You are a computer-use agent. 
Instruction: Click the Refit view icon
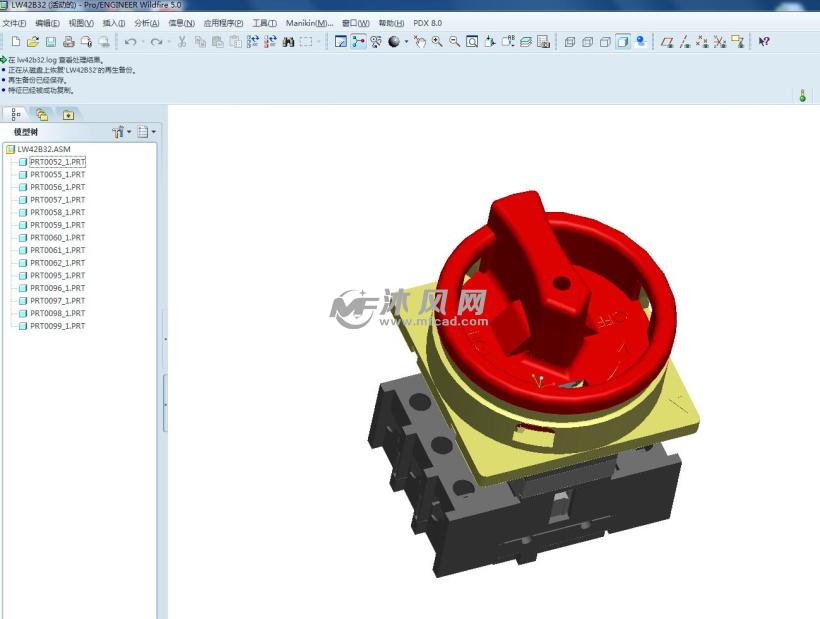point(472,42)
